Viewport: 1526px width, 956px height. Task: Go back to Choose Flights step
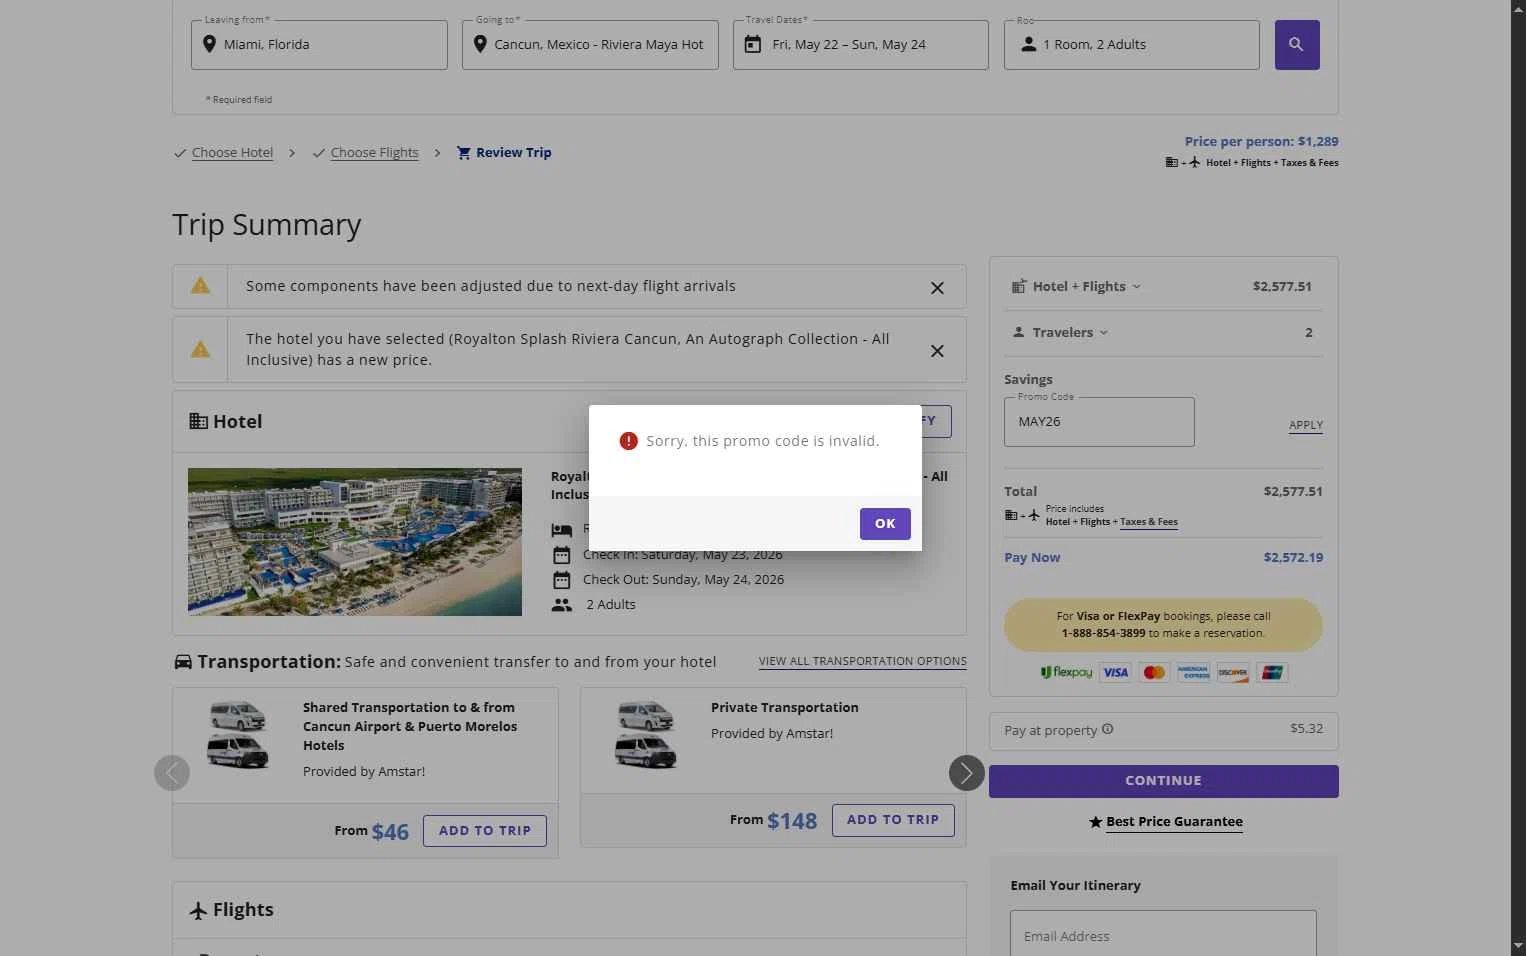(x=374, y=153)
